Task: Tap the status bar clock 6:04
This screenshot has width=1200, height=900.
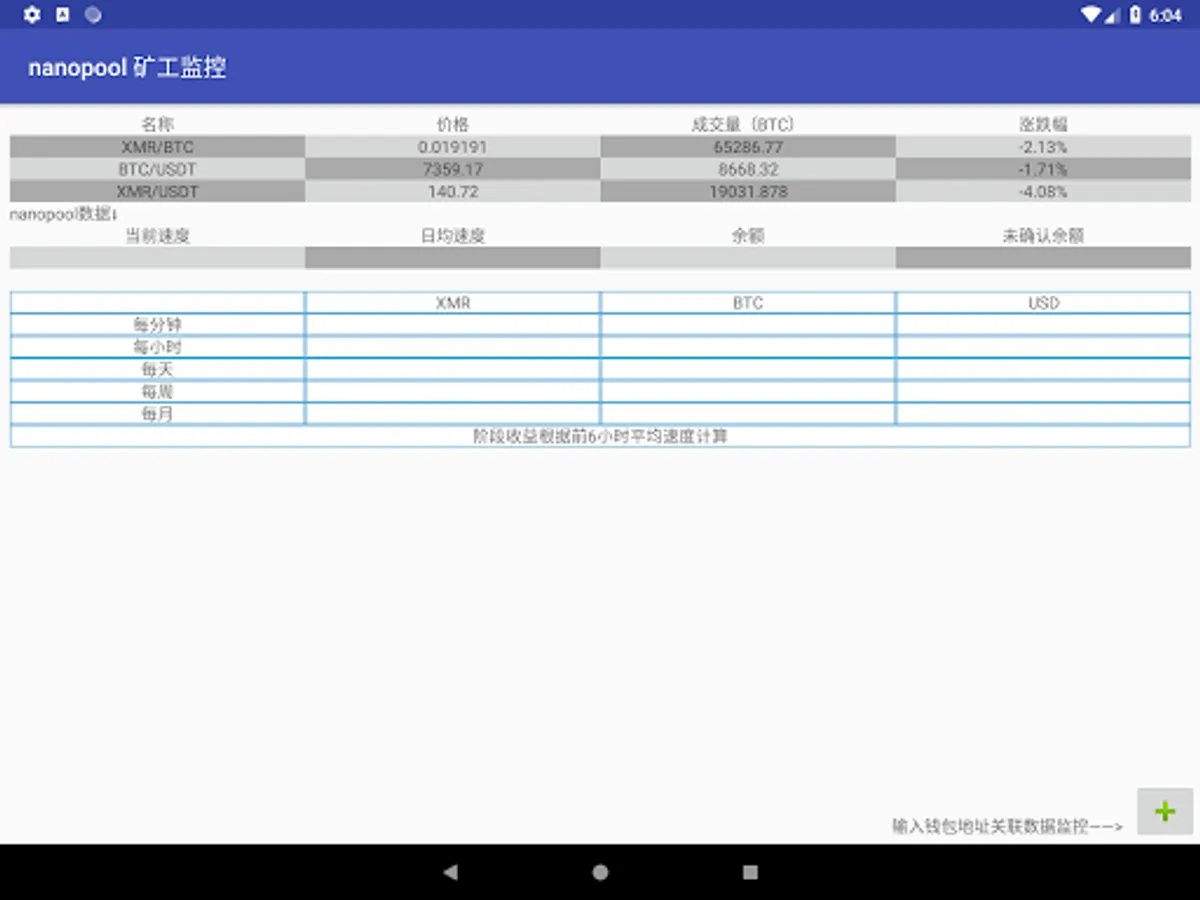Action: [1166, 15]
